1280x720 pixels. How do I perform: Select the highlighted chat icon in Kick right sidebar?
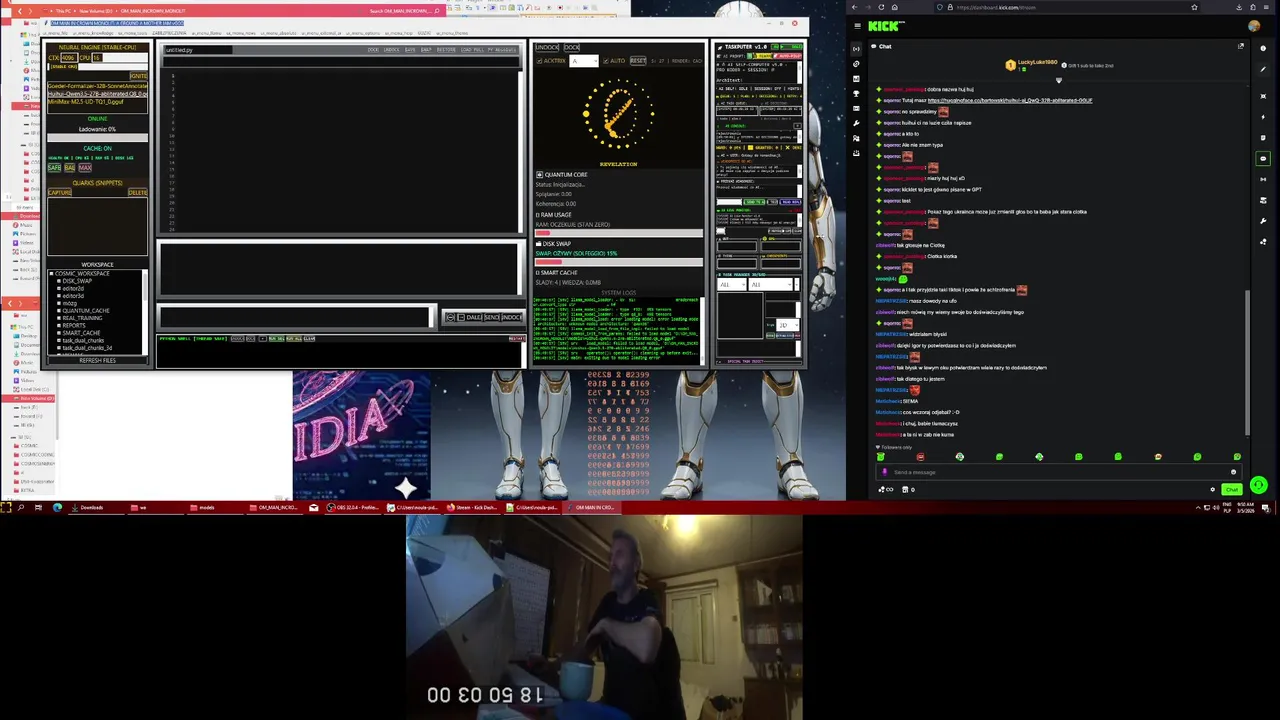coord(1263,158)
